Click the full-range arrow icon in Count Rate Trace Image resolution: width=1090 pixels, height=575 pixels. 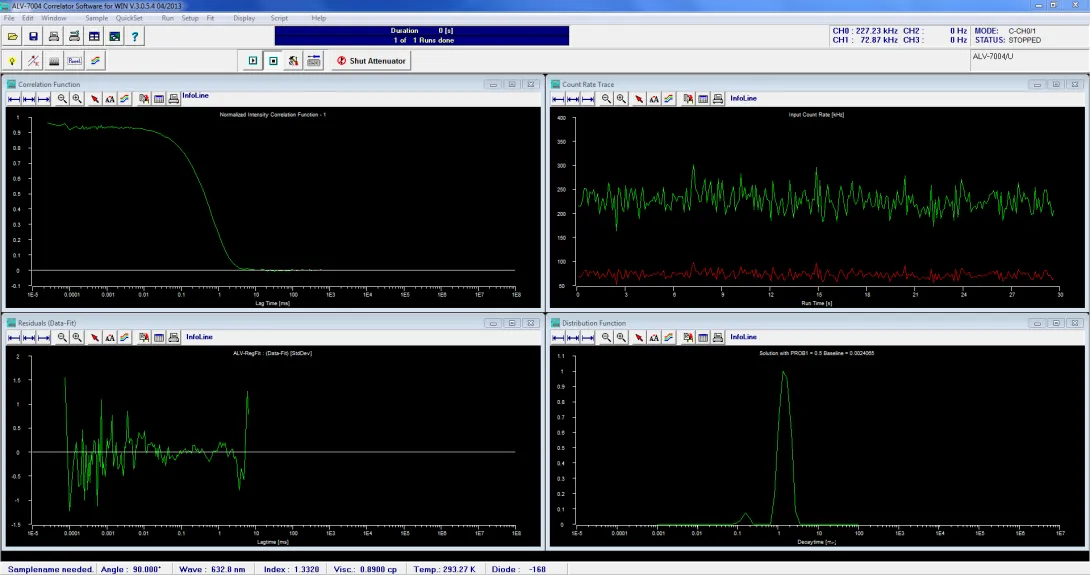(x=573, y=99)
